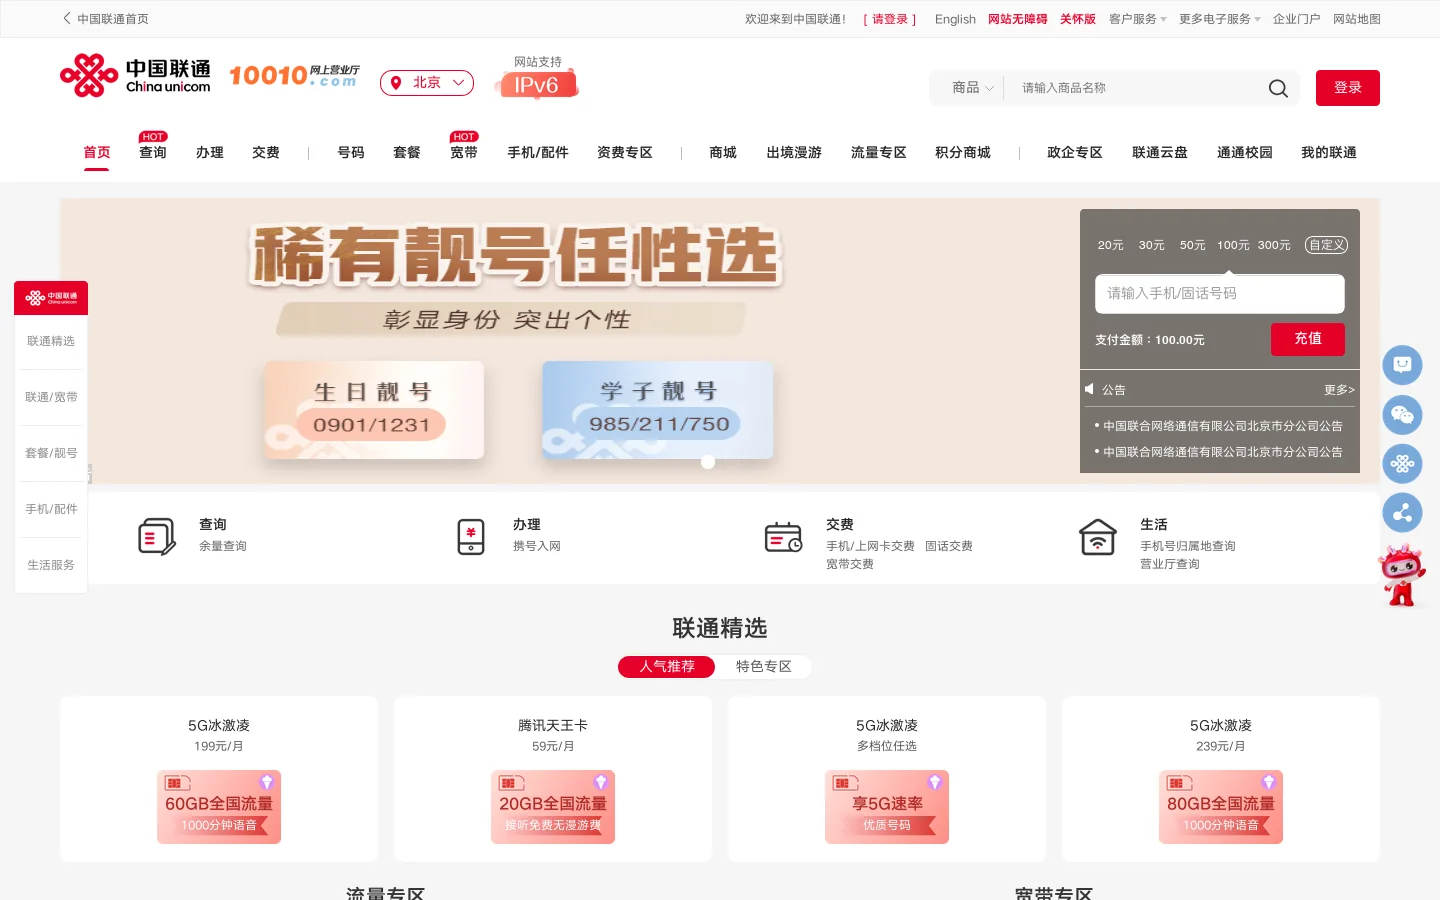
Task: Choose the 自定义 custom amount option
Action: 1326,245
